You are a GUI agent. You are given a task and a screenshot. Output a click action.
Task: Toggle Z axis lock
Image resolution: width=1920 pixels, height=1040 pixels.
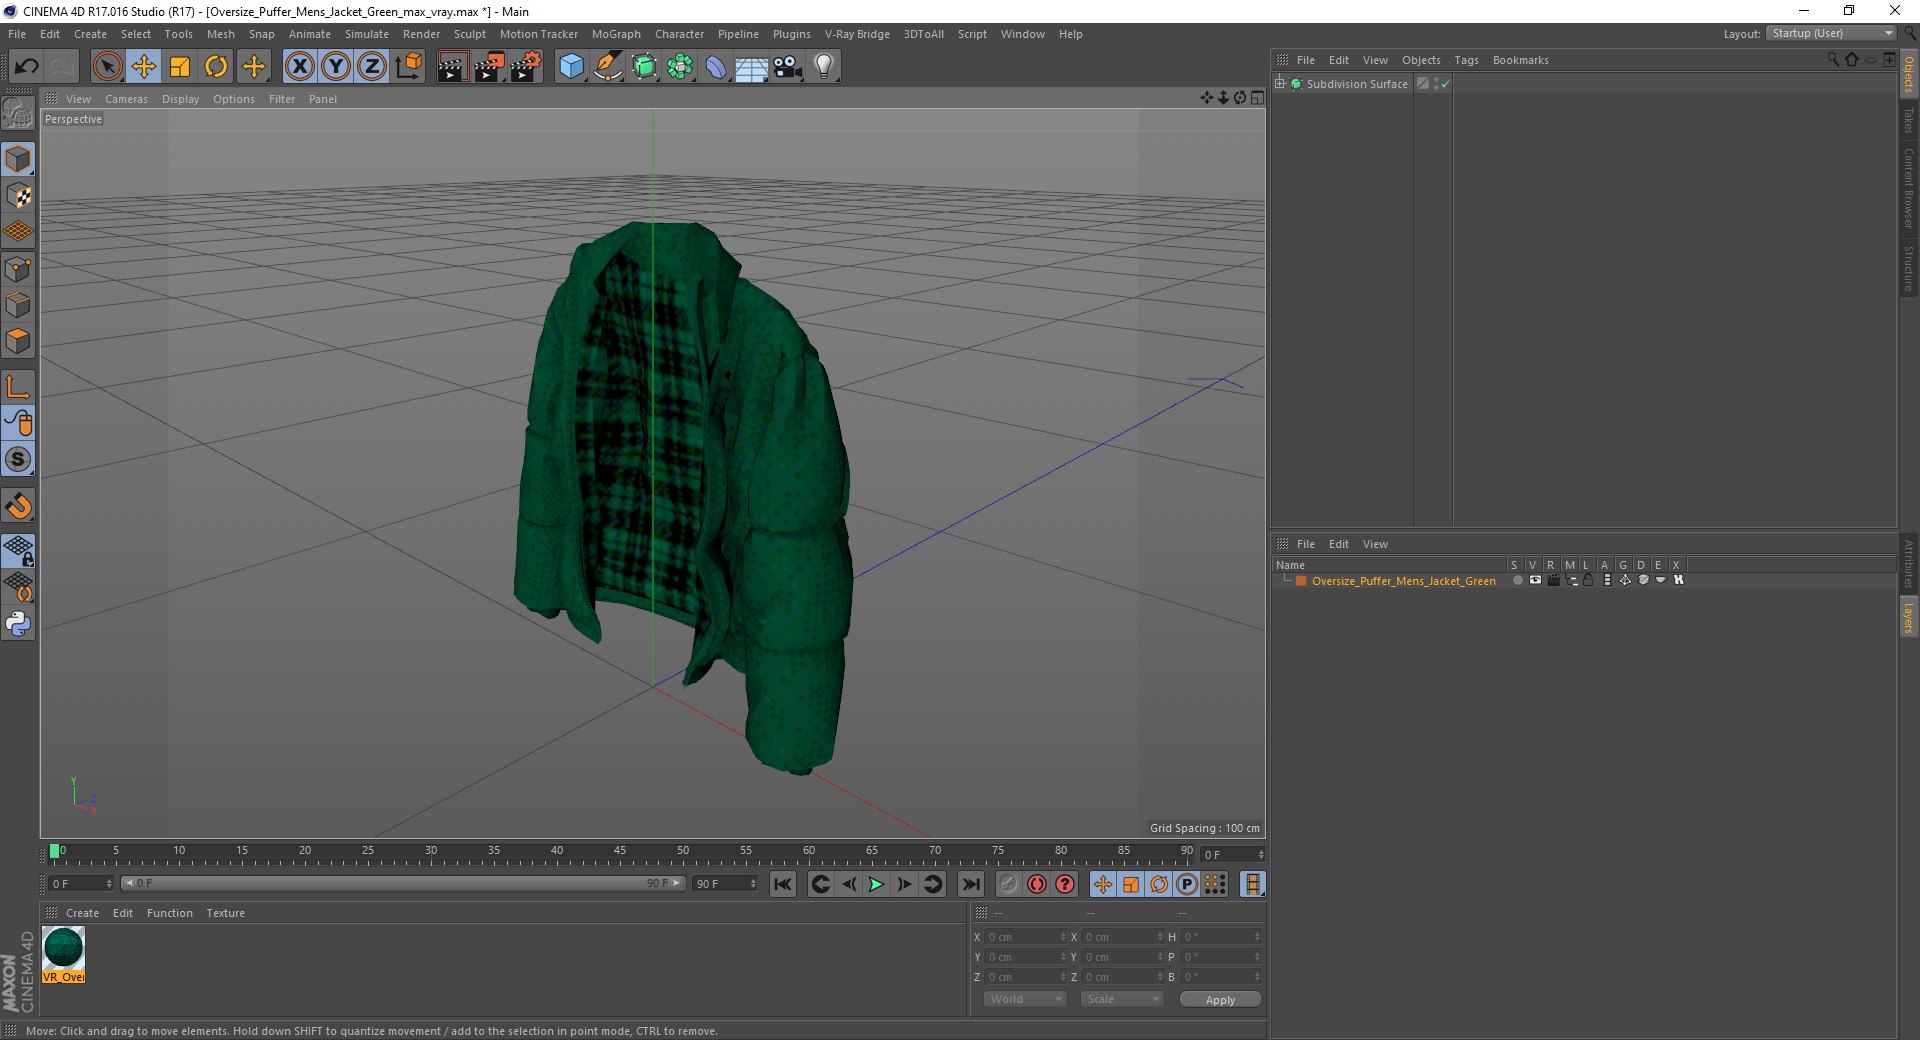click(x=372, y=66)
